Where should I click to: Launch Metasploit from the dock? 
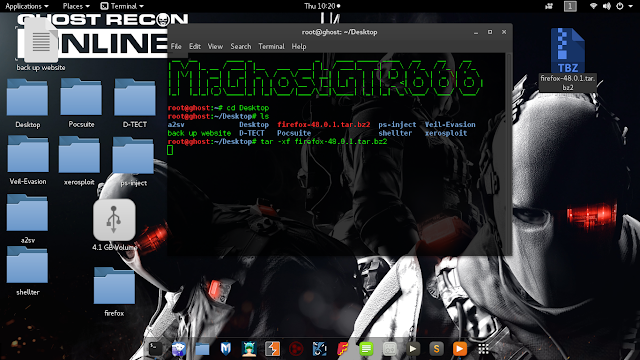[226, 349]
